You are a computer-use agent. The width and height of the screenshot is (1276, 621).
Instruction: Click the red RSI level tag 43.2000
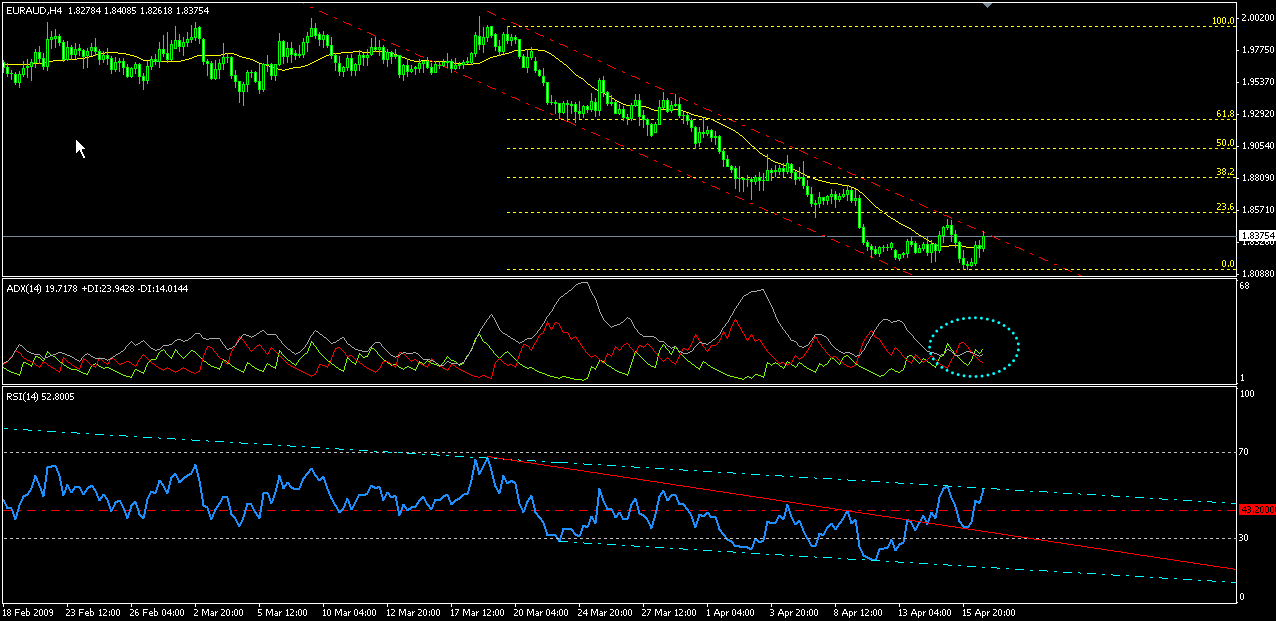pos(1255,510)
